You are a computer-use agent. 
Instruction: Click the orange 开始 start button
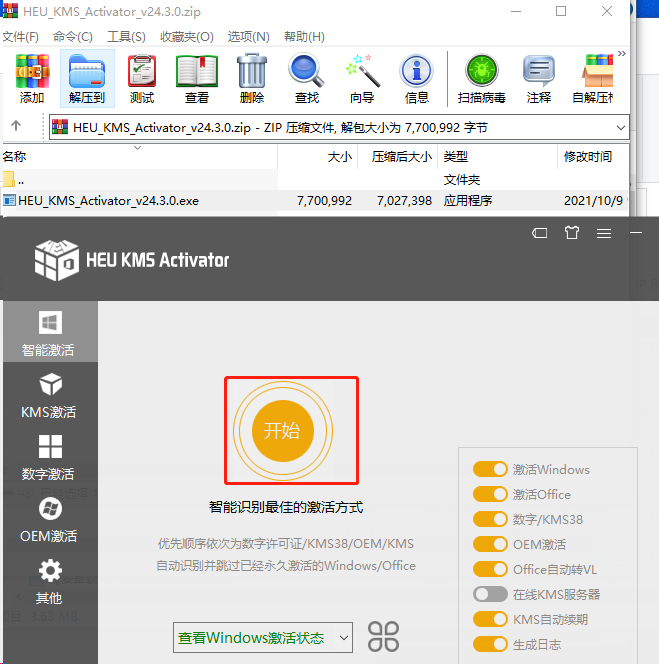282,431
